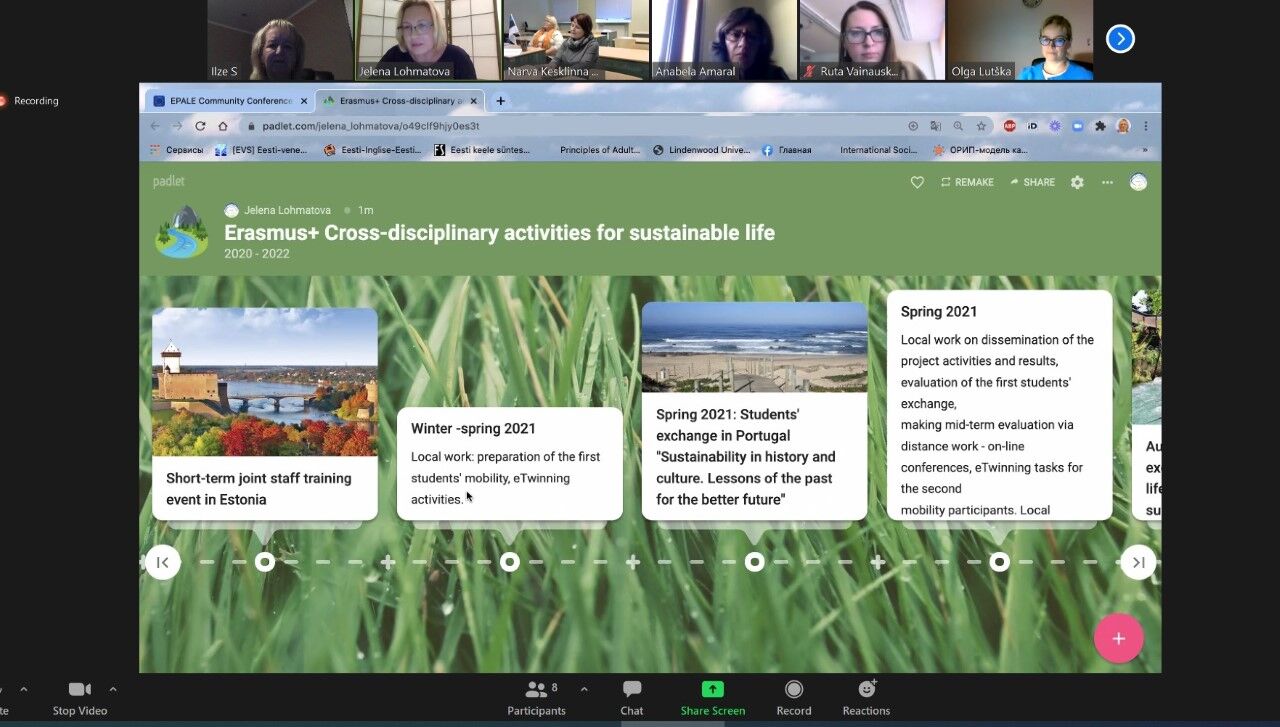The width and height of the screenshot is (1280, 727).
Task: Select timeline marker under Portugal exchange post
Action: click(x=755, y=562)
